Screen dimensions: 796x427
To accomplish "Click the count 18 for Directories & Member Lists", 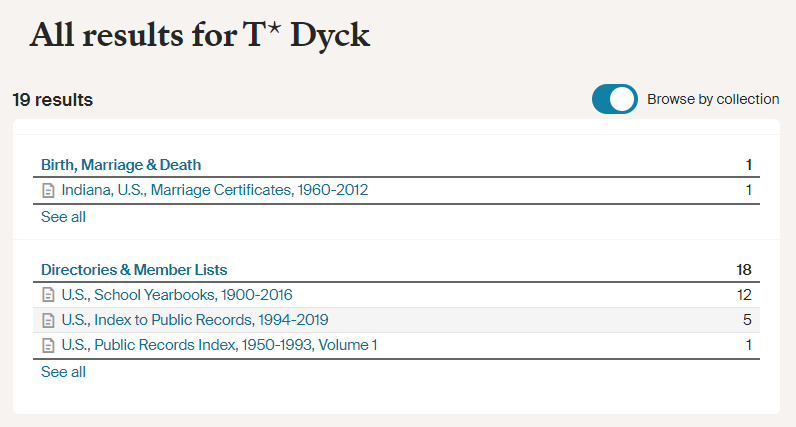I will point(744,270).
